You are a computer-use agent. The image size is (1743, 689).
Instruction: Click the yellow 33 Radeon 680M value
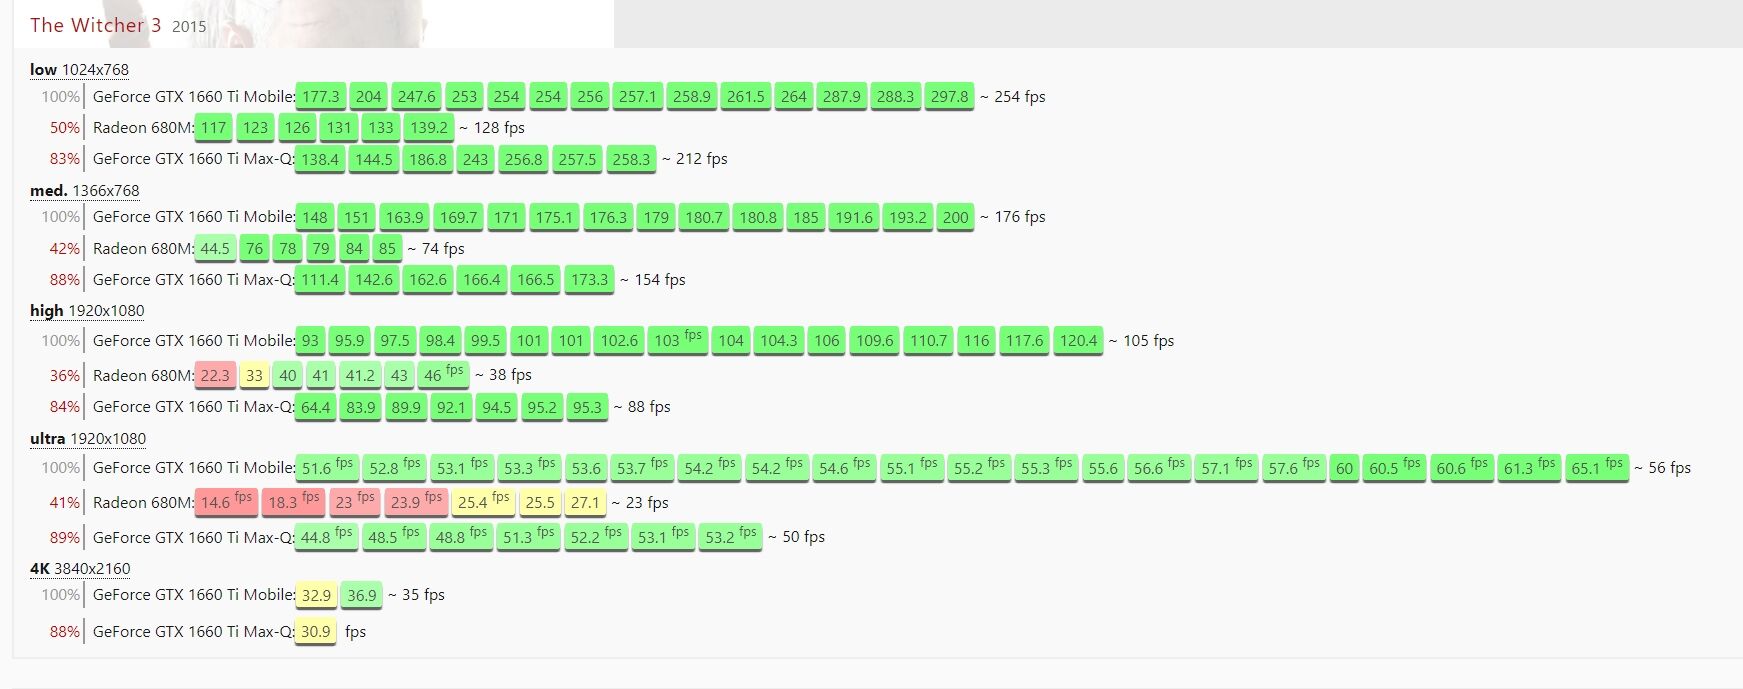click(x=254, y=375)
